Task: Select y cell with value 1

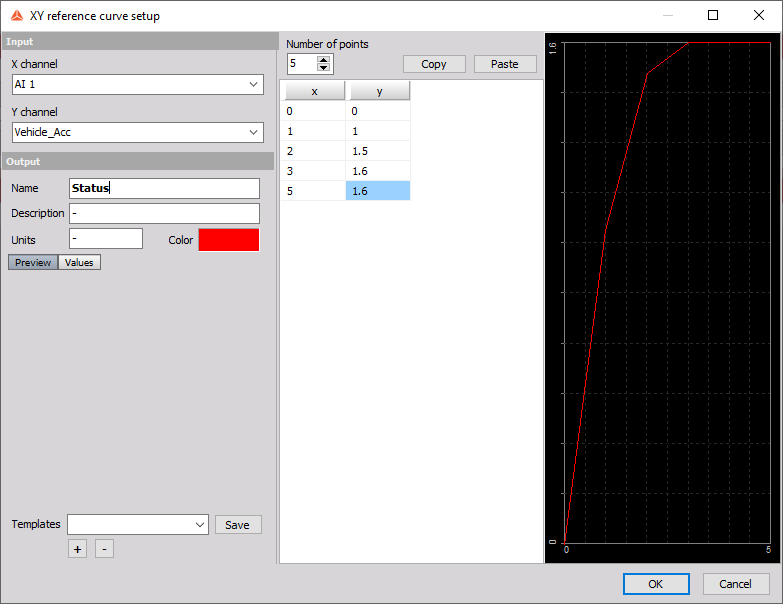Action: (378, 131)
